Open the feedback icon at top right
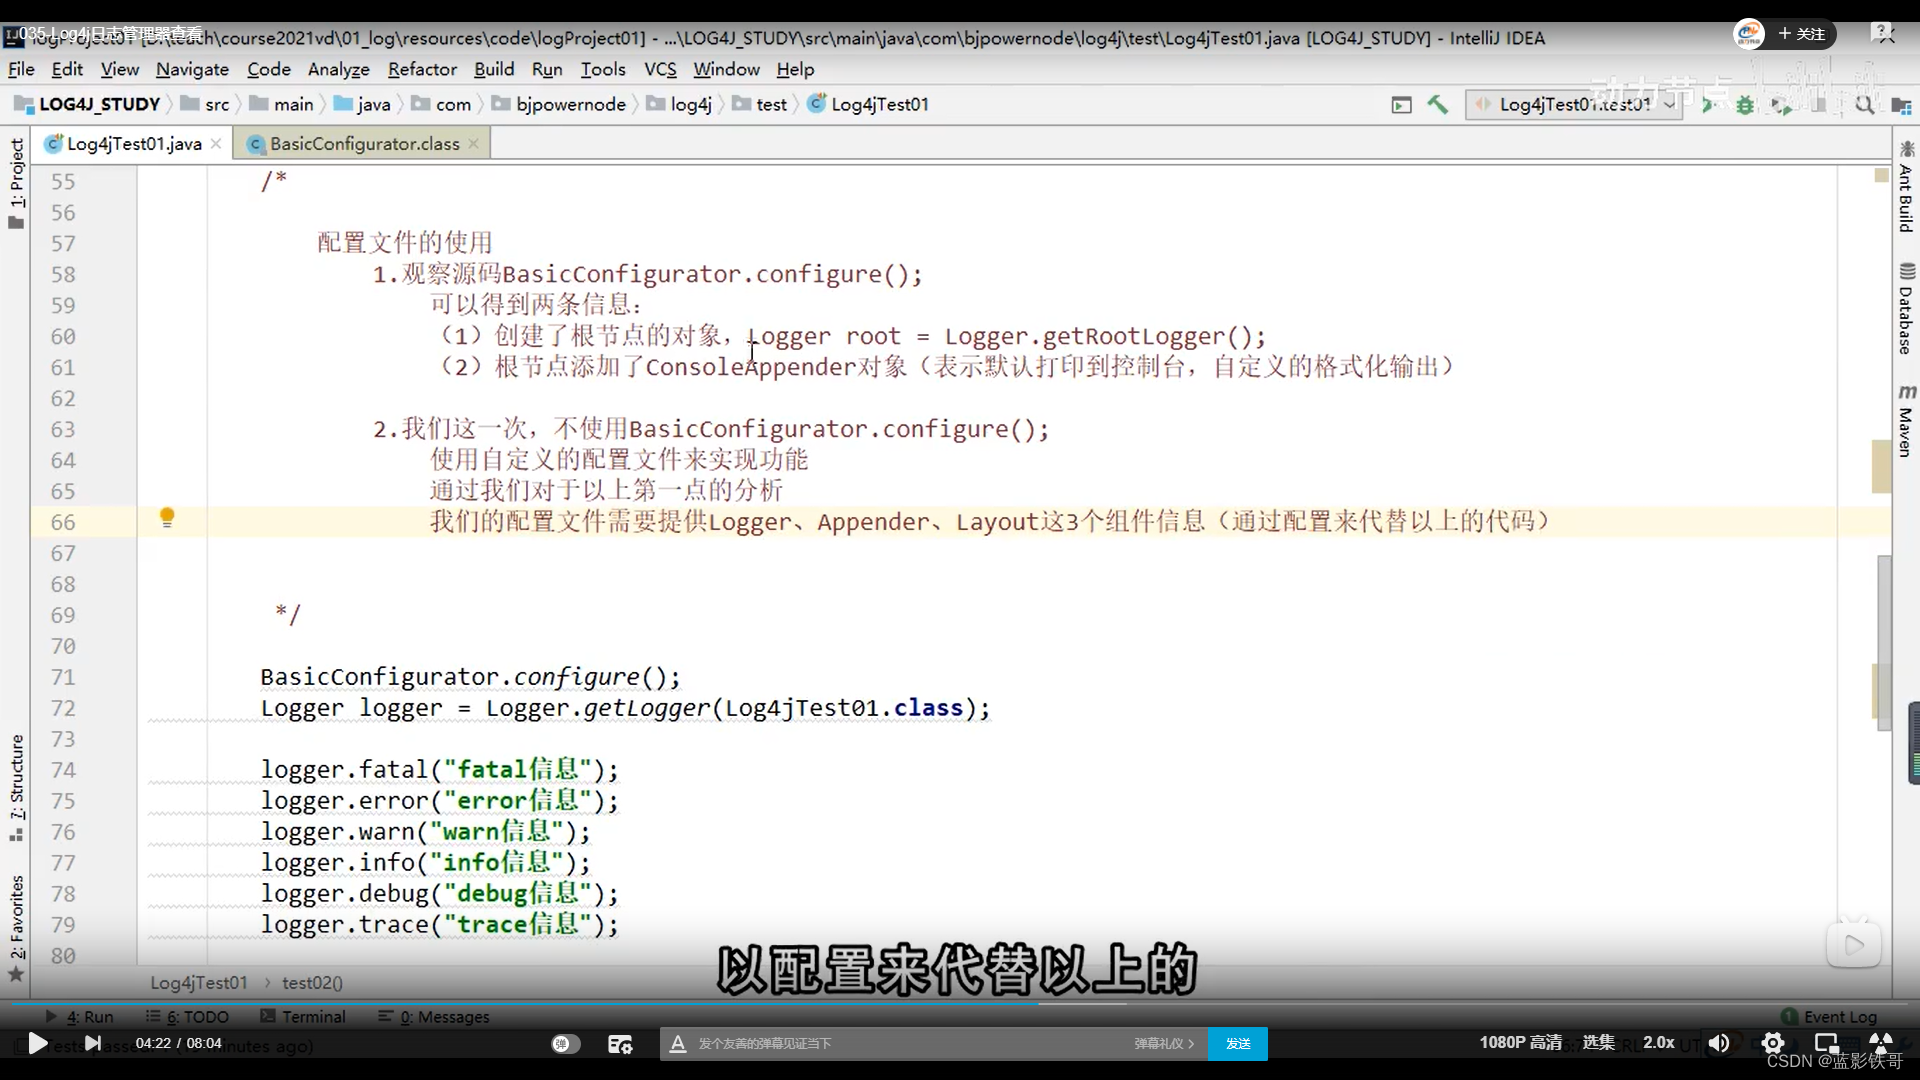Image resolution: width=1920 pixels, height=1080 pixels. [x=1883, y=33]
